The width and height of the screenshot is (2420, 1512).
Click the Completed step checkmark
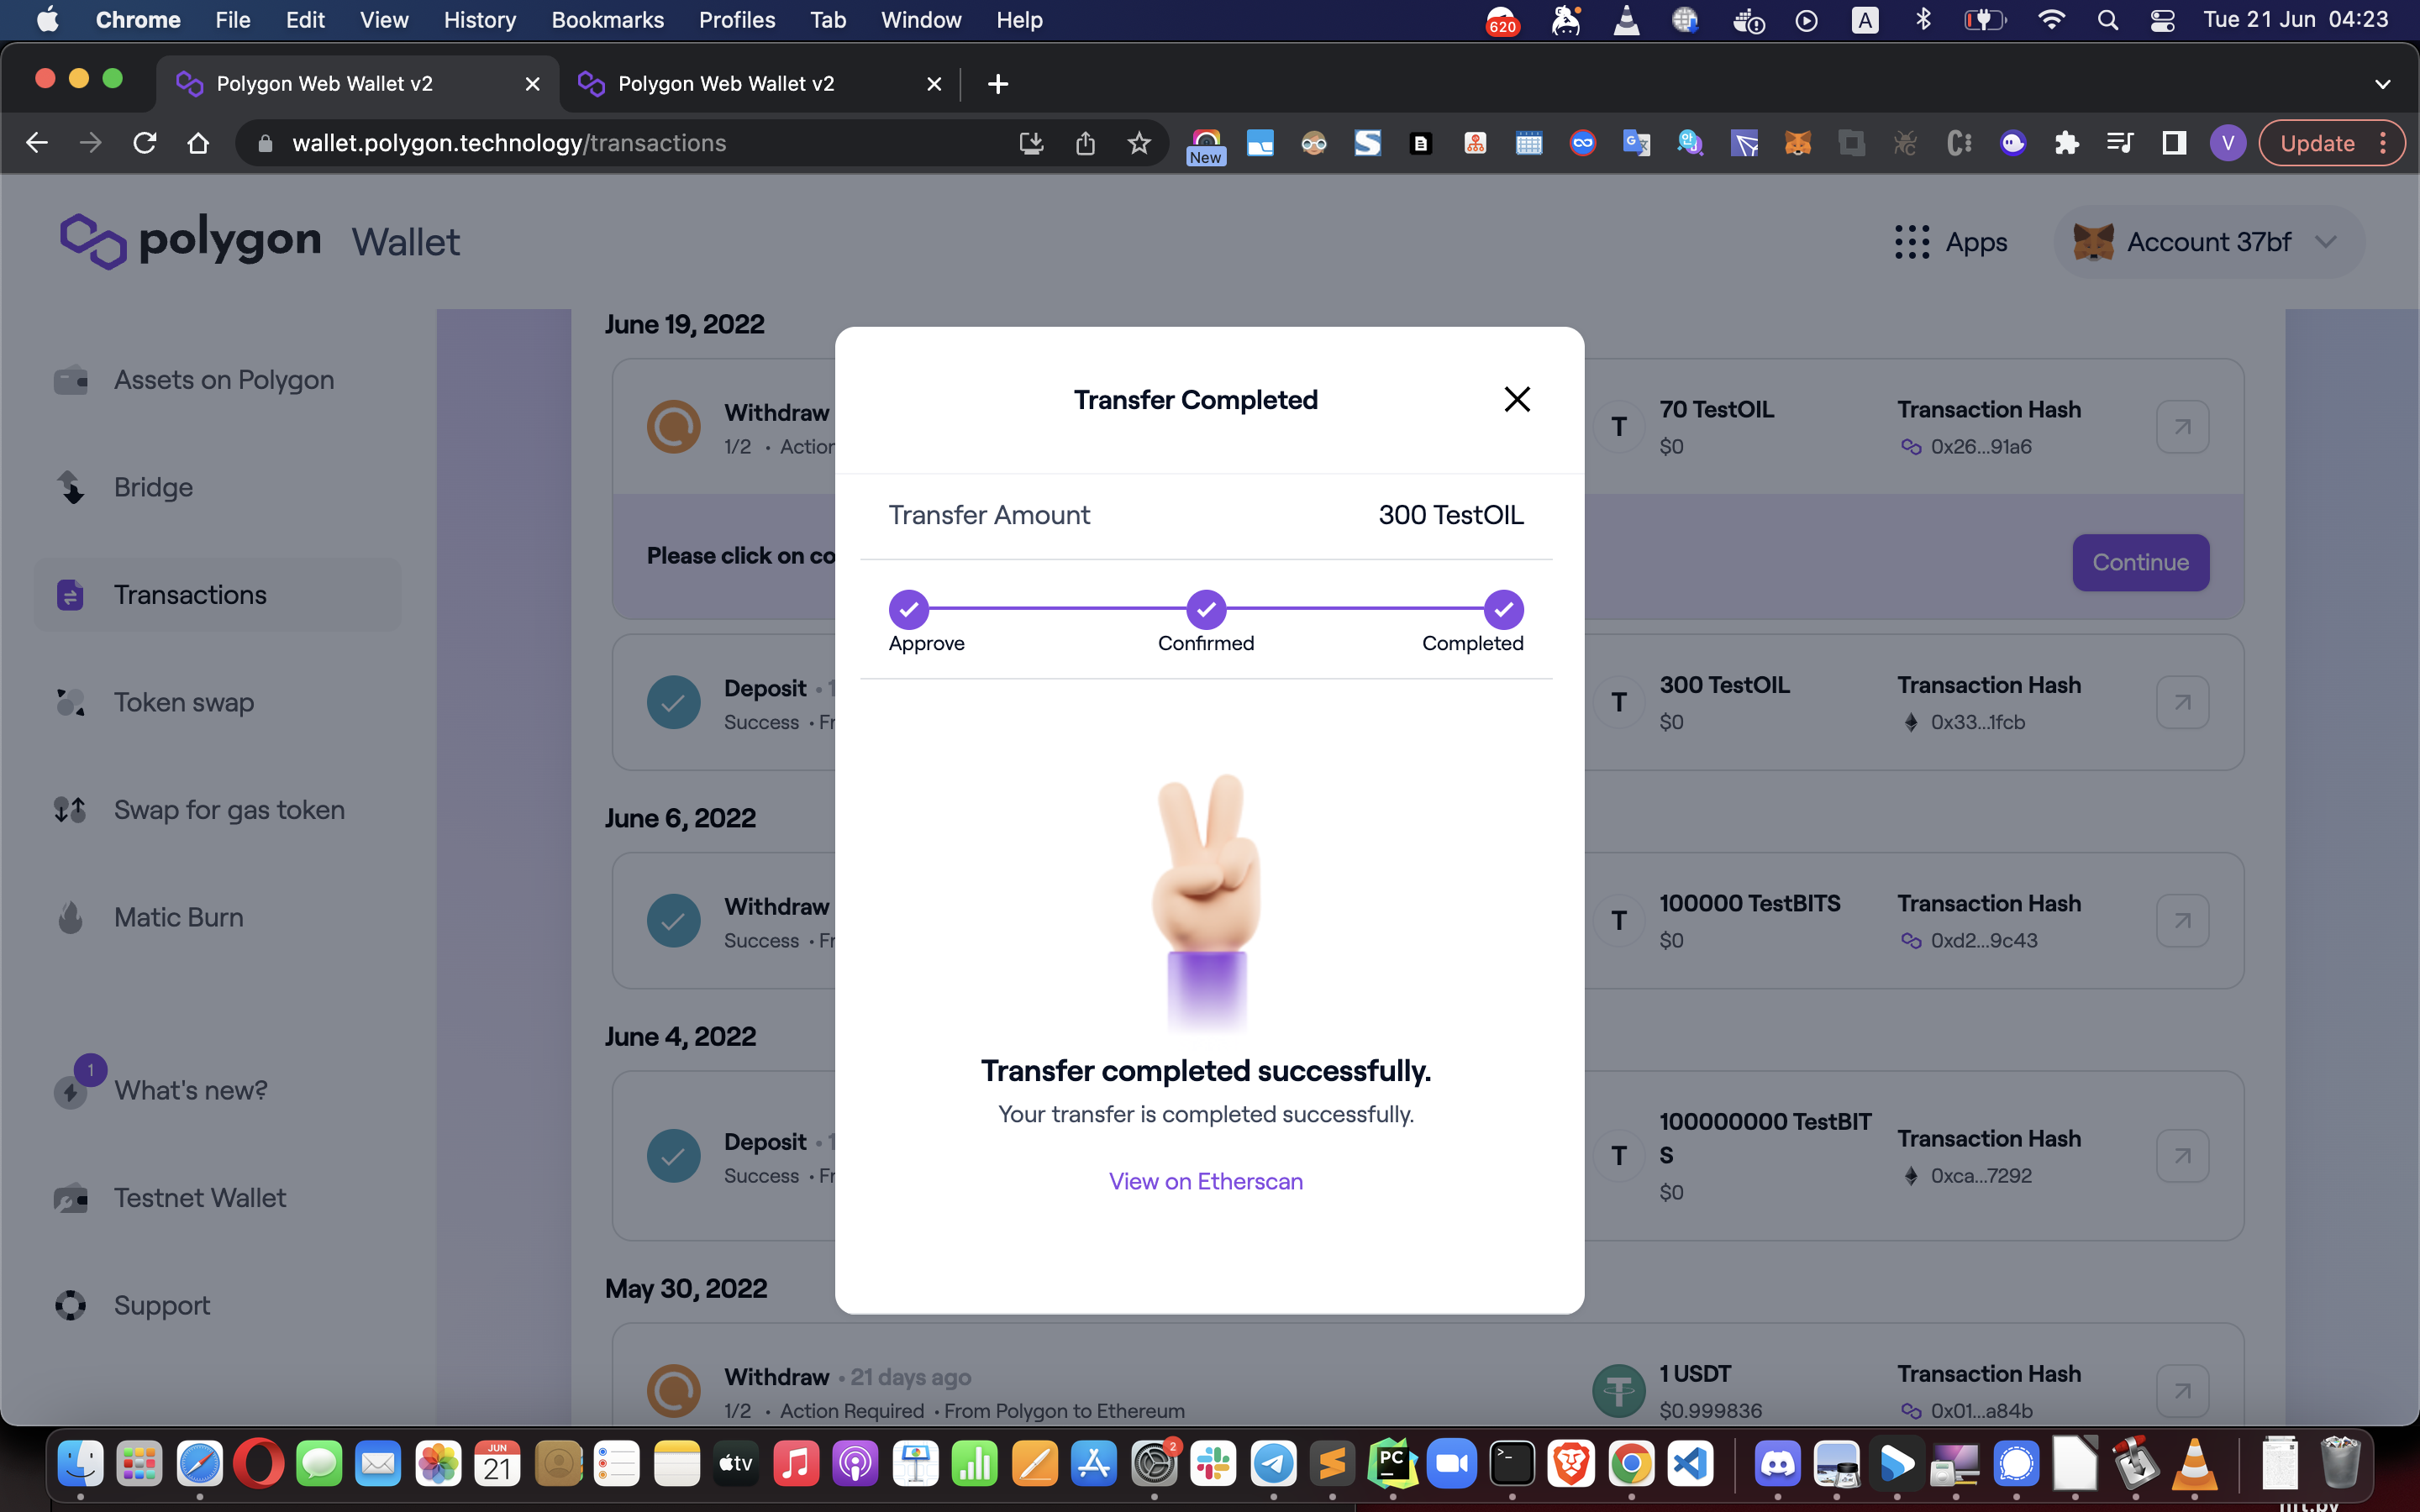coord(1502,609)
